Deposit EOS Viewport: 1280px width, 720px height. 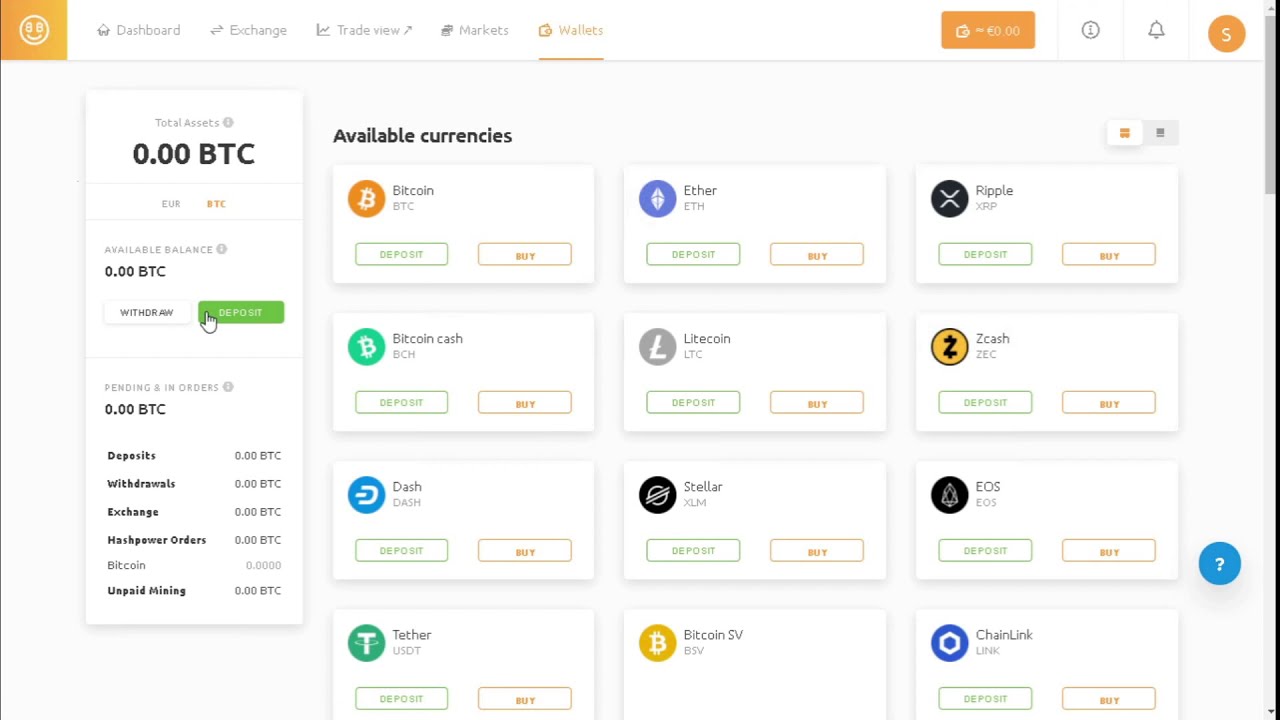click(x=985, y=550)
